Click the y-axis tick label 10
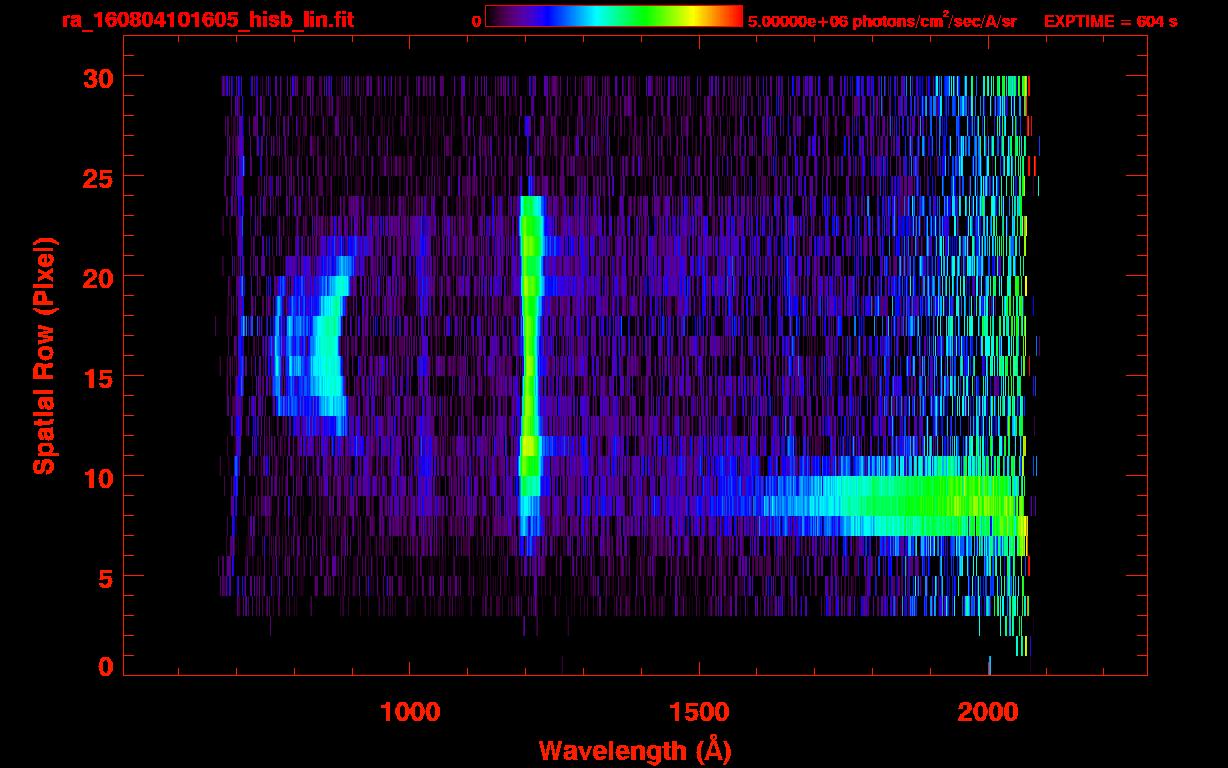This screenshot has width=1228, height=768. click(x=96, y=477)
